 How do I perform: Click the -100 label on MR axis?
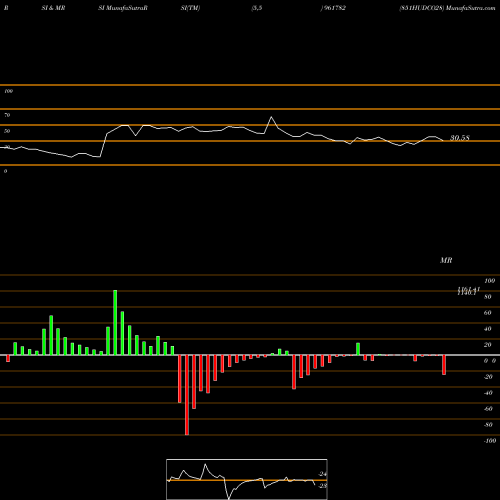[490, 441]
